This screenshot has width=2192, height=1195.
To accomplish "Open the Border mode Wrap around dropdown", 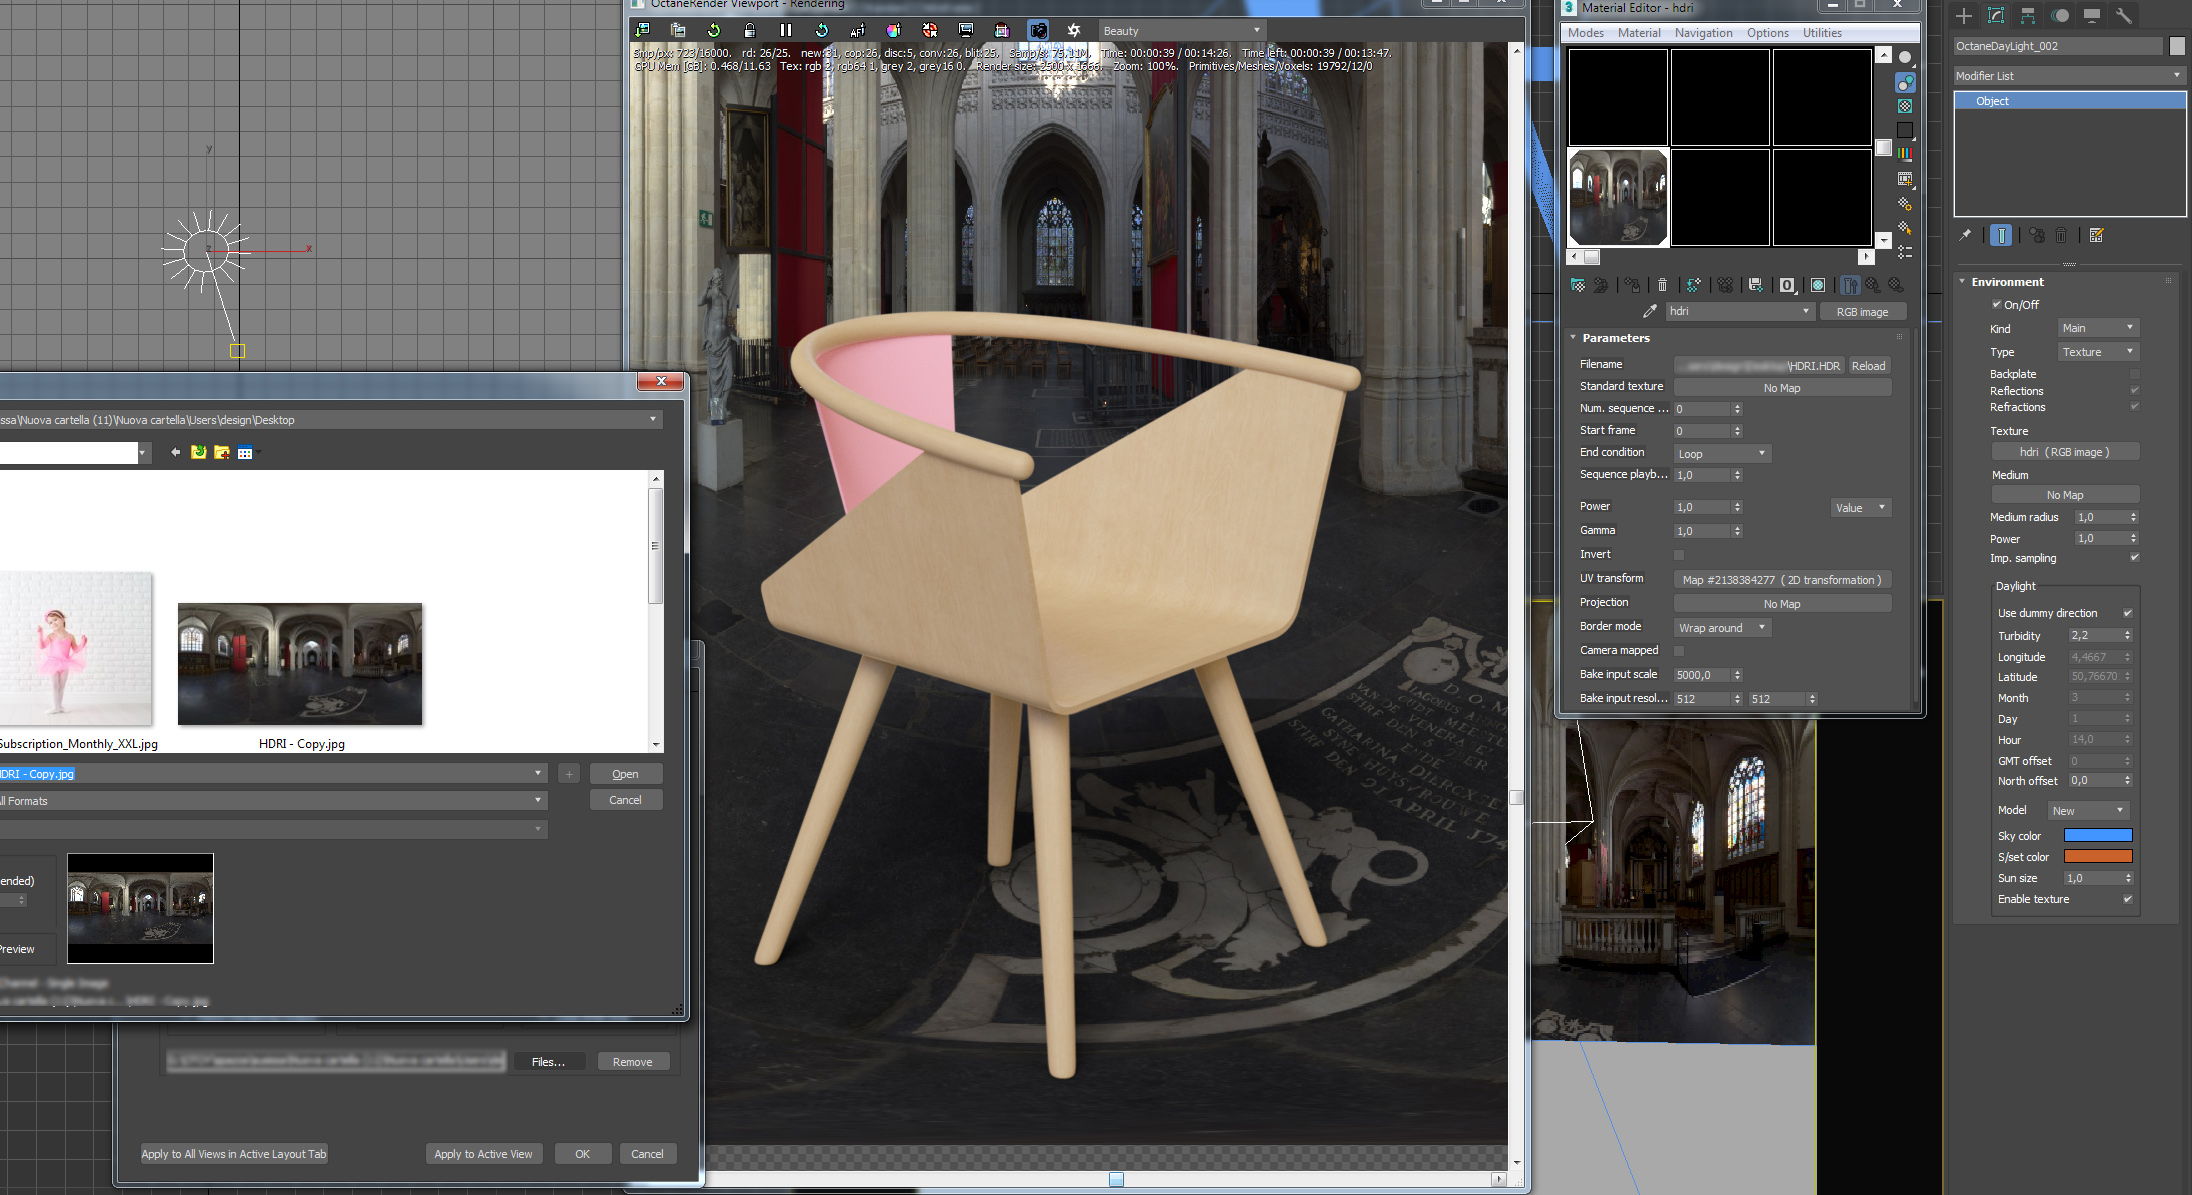I will (1722, 628).
